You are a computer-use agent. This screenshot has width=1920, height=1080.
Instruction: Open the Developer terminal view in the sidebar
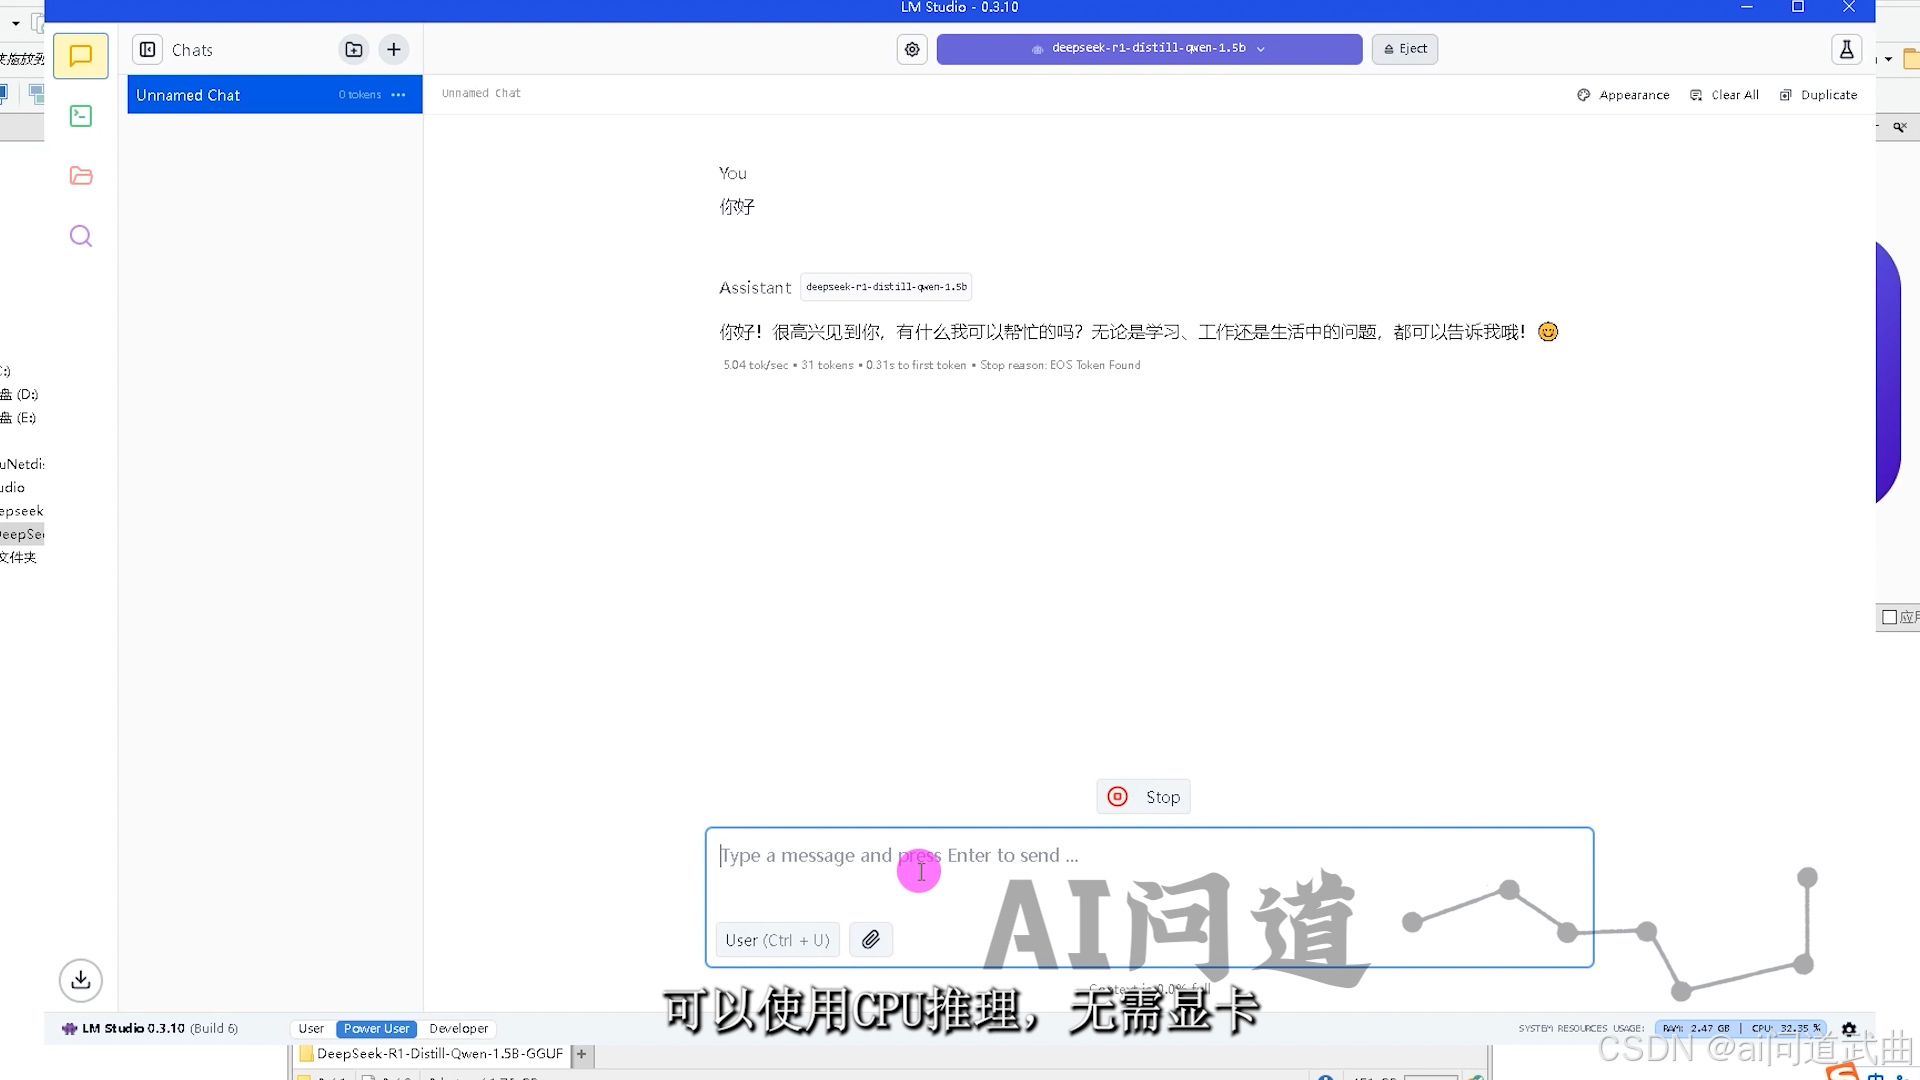[81, 116]
